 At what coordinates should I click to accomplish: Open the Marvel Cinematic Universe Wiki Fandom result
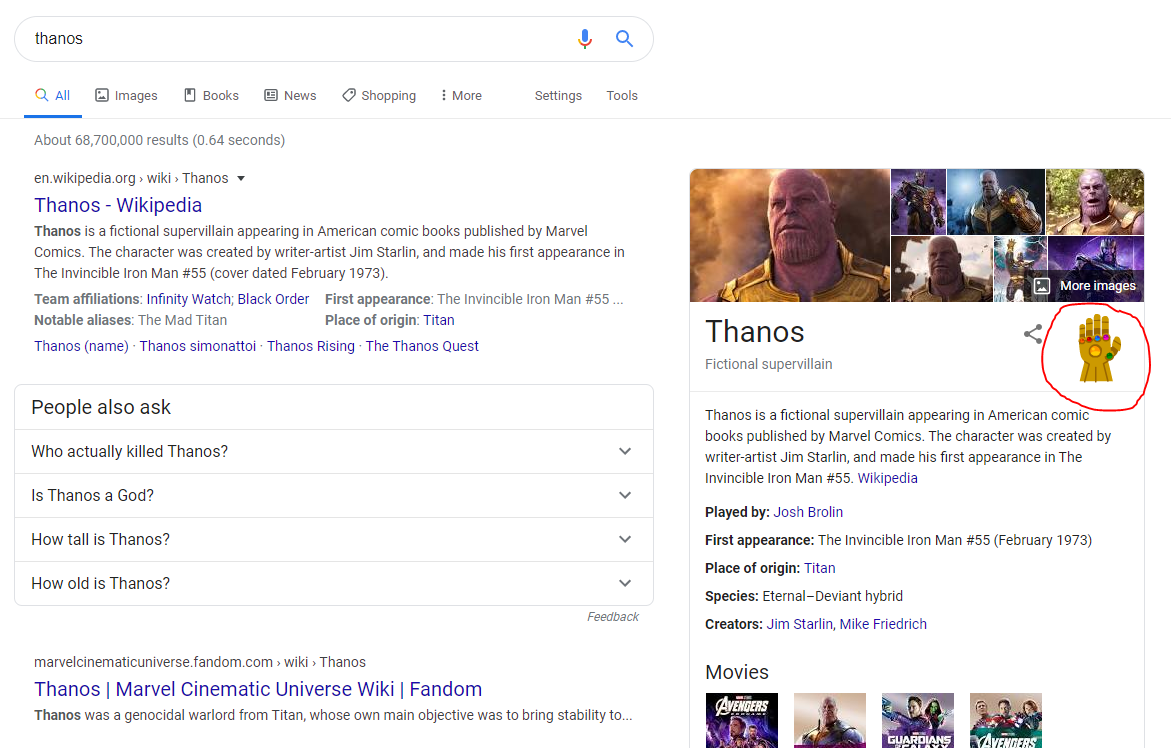(x=258, y=689)
